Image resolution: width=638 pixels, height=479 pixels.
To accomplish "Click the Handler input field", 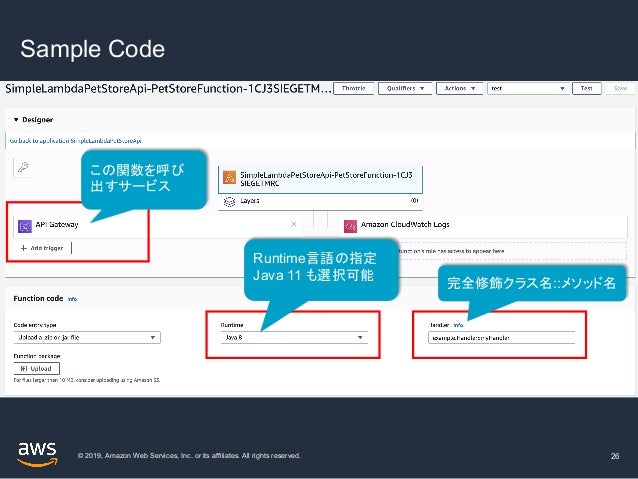I will point(501,338).
